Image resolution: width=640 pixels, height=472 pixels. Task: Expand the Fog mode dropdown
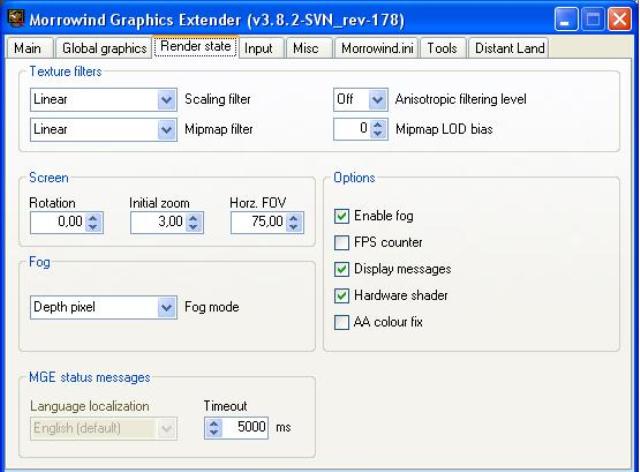click(x=166, y=307)
